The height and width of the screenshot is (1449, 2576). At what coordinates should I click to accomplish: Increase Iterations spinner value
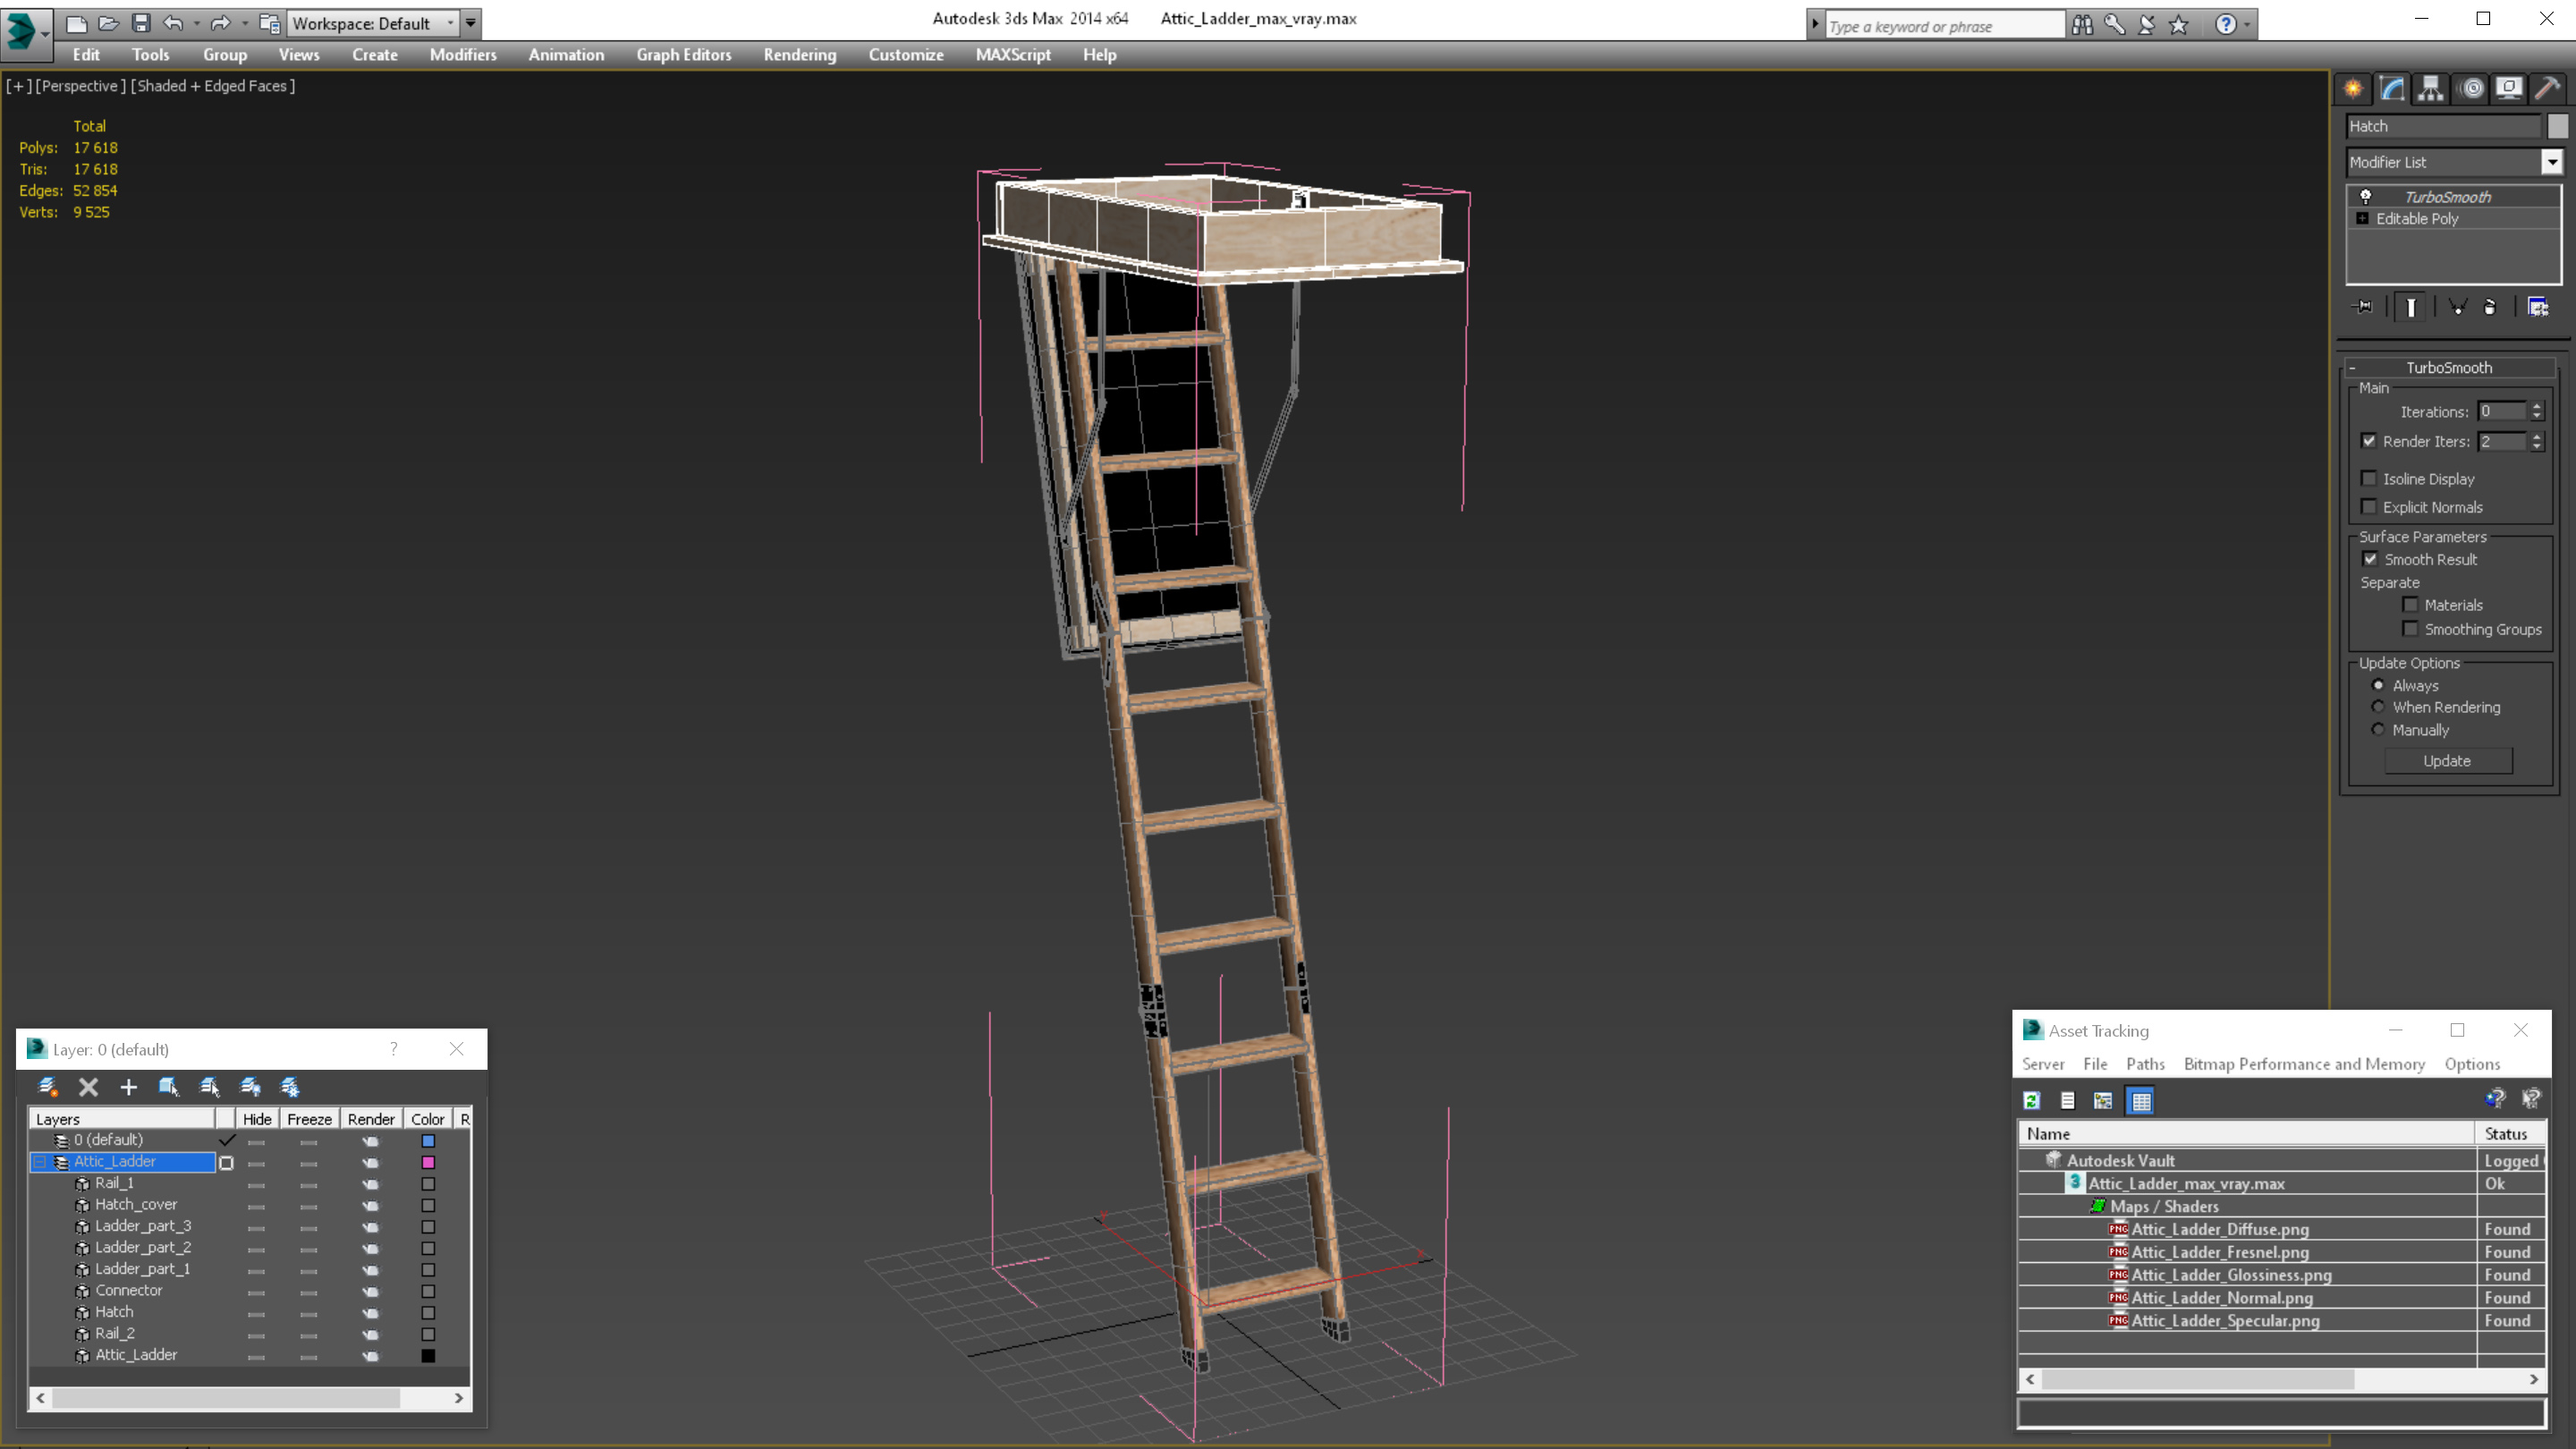[2537, 406]
